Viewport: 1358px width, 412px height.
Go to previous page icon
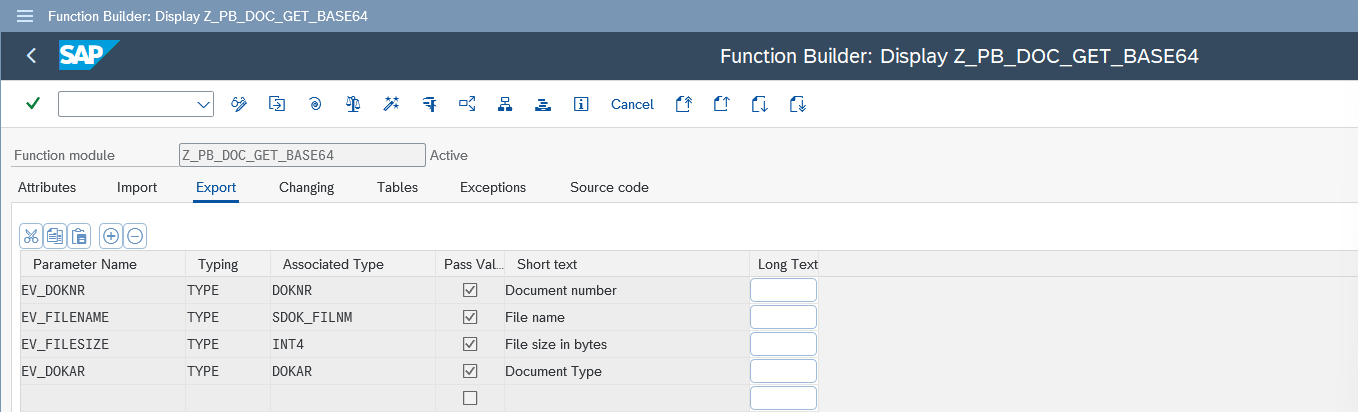pyautogui.click(x=721, y=104)
